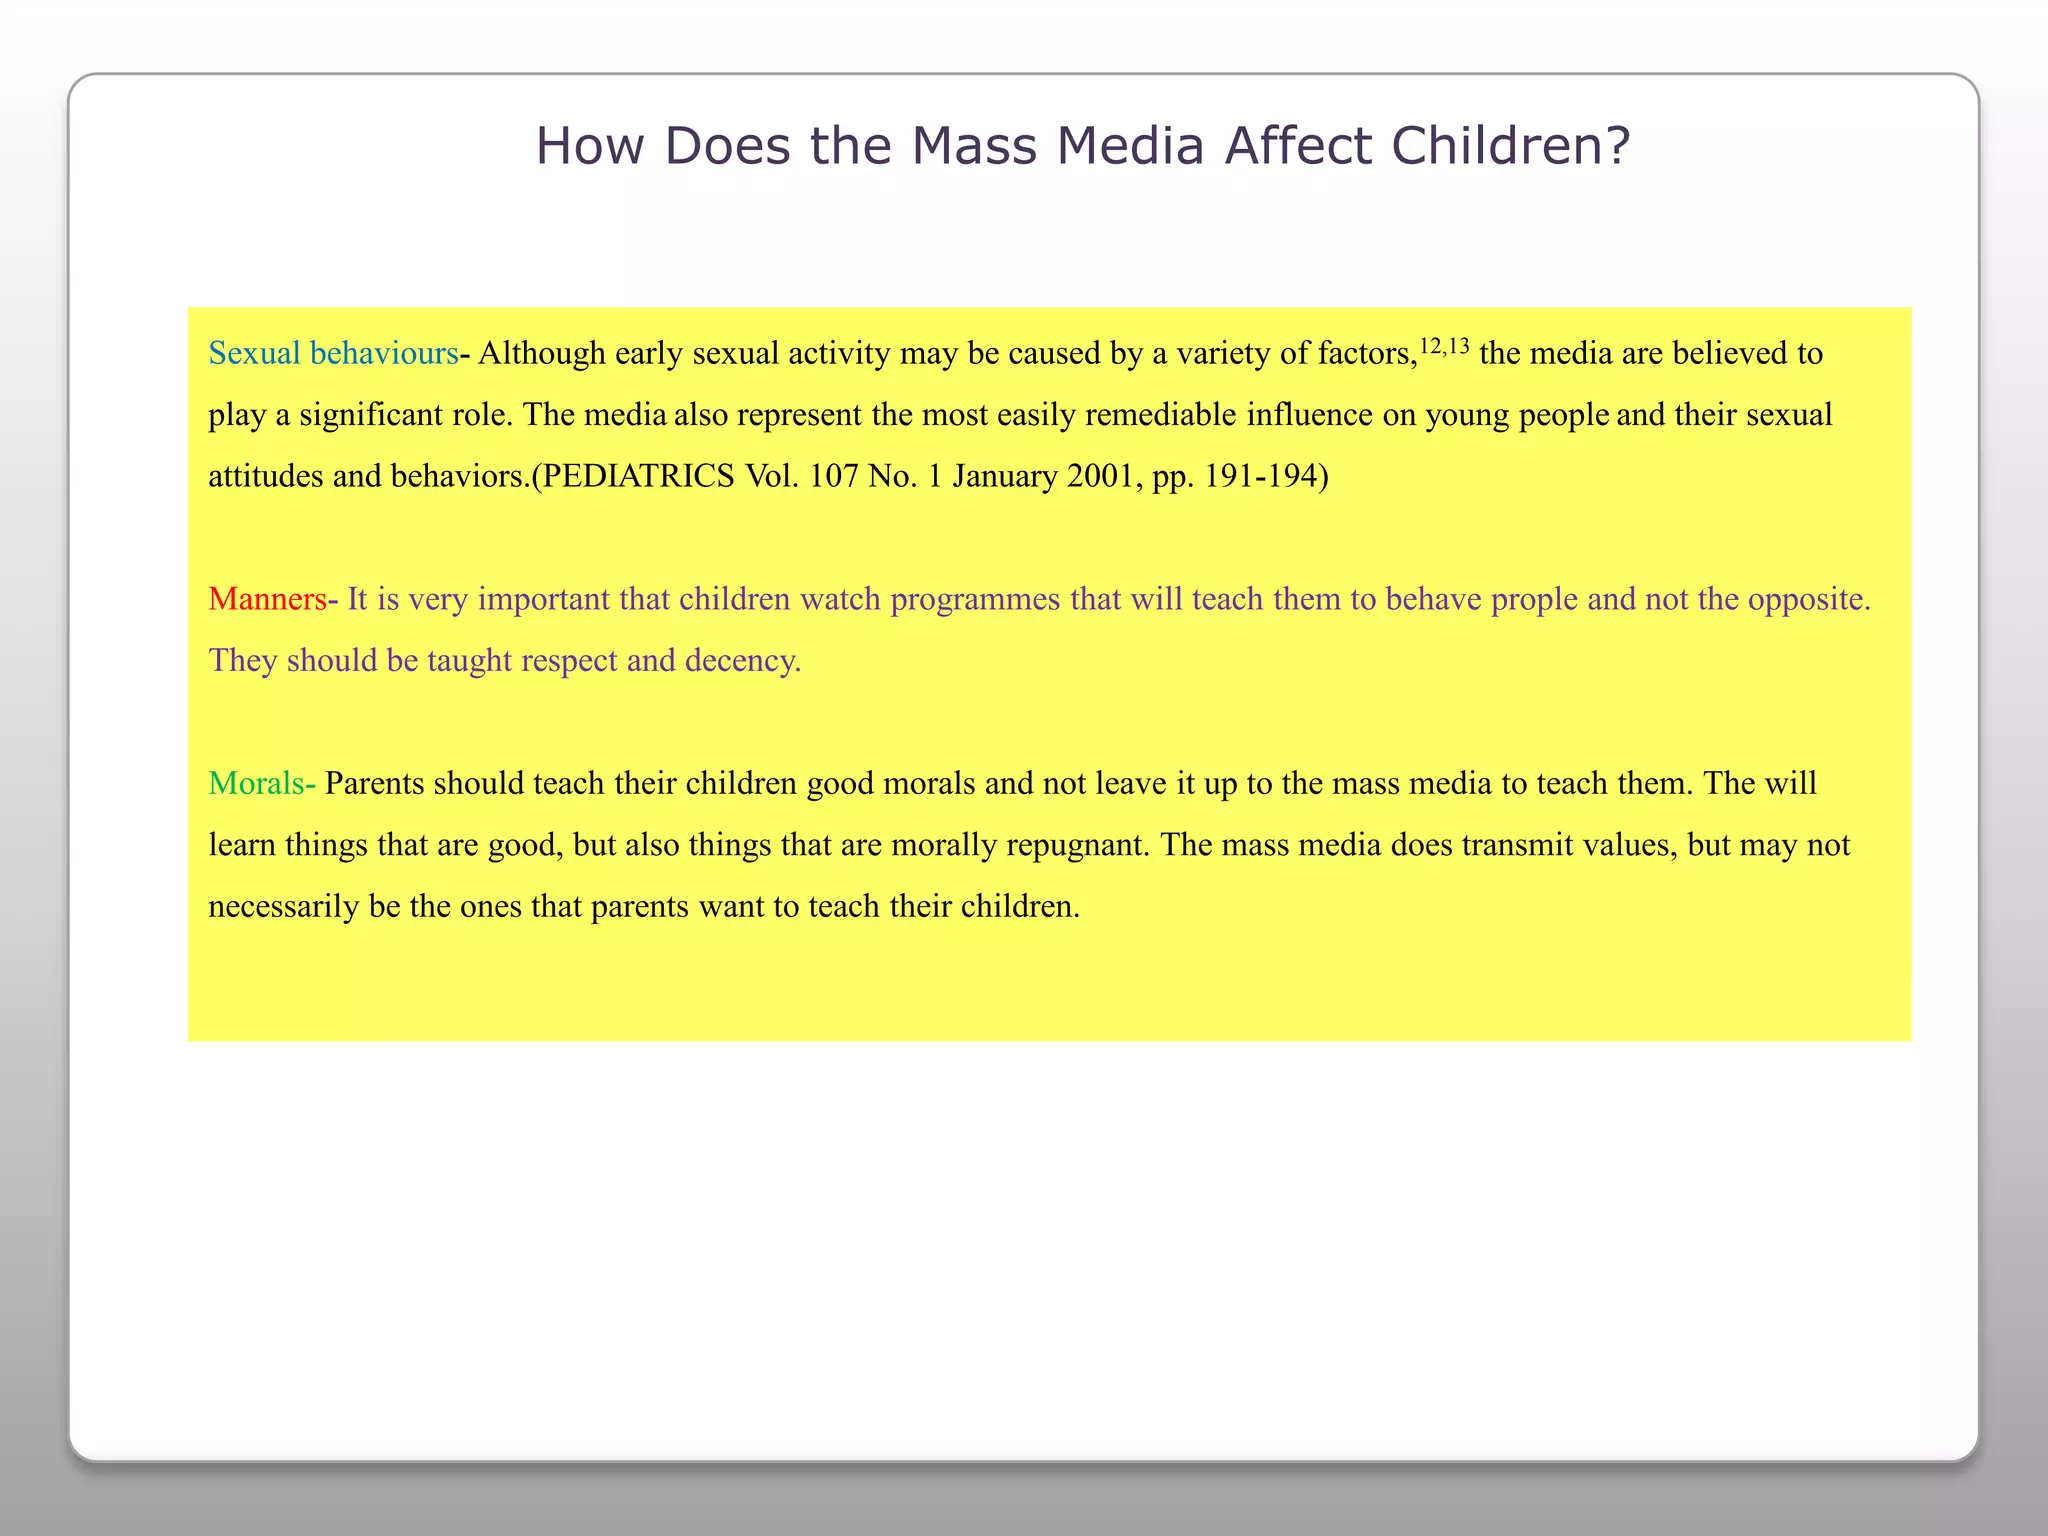Screen dimensions: 2048x1536
Task: Click the red "Manners" heading
Action: [x=268, y=599]
